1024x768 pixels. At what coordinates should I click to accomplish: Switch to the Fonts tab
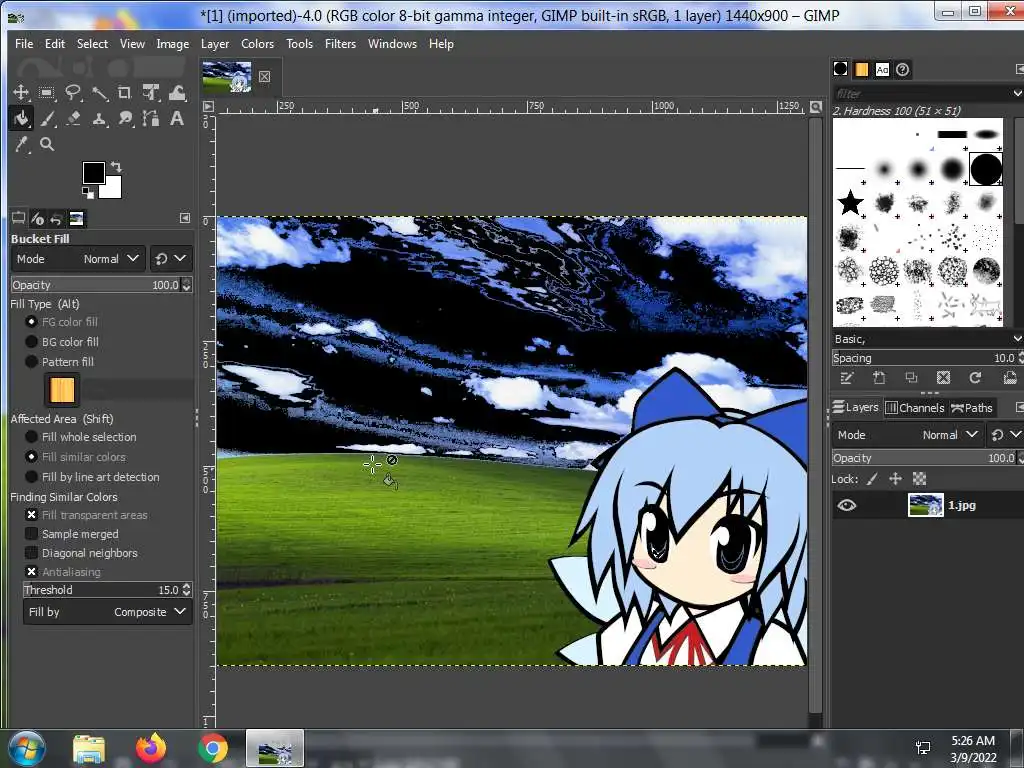(x=882, y=69)
